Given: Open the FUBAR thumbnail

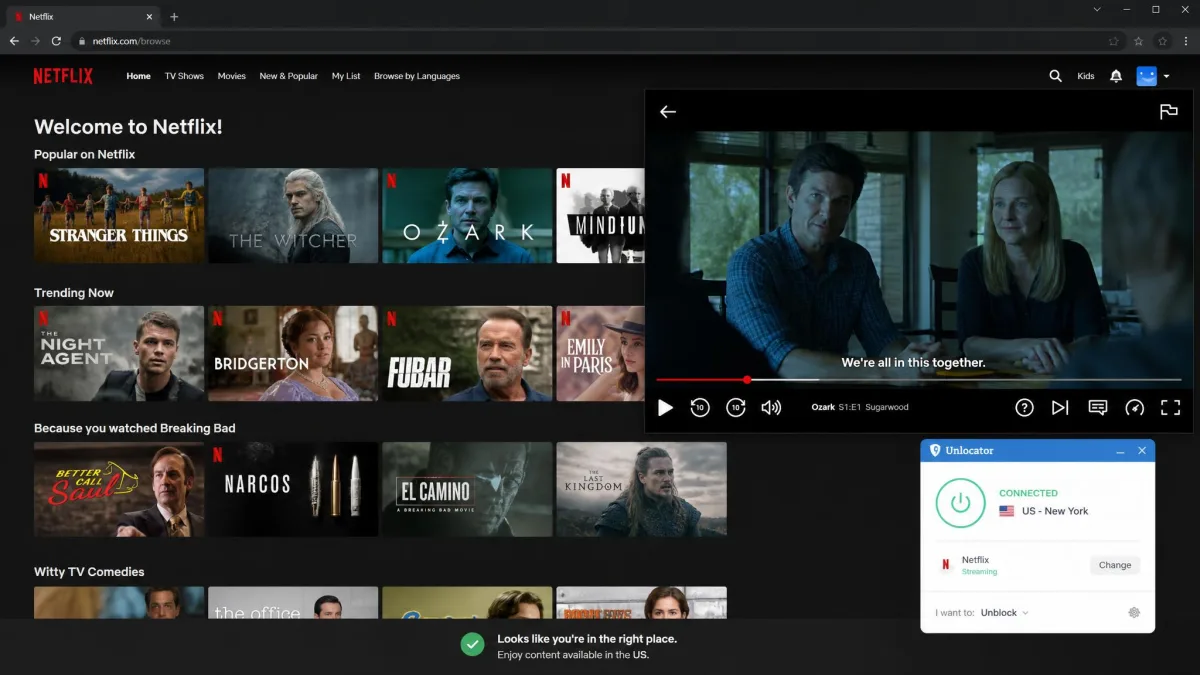Looking at the screenshot, I should point(467,353).
